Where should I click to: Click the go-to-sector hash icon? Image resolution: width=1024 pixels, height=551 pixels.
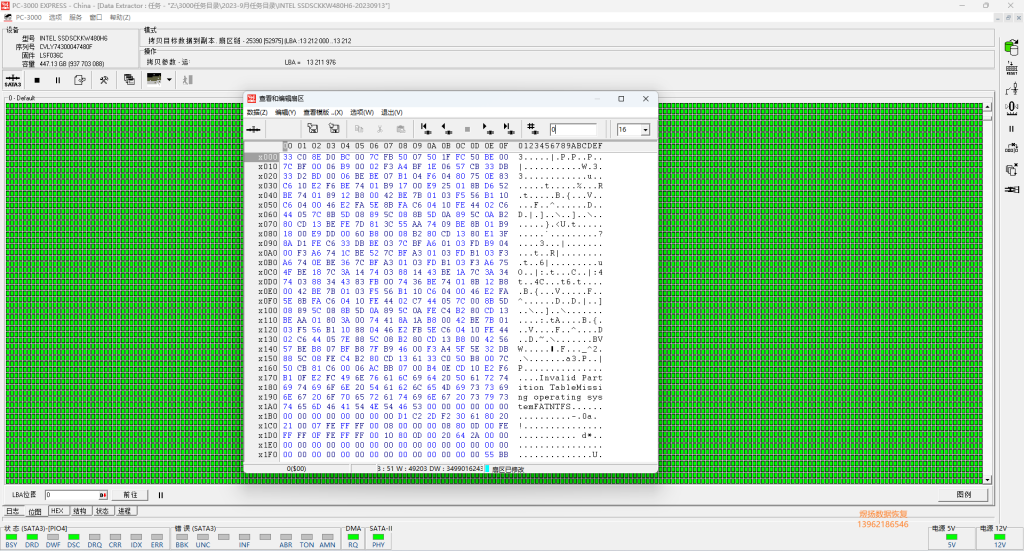533,129
